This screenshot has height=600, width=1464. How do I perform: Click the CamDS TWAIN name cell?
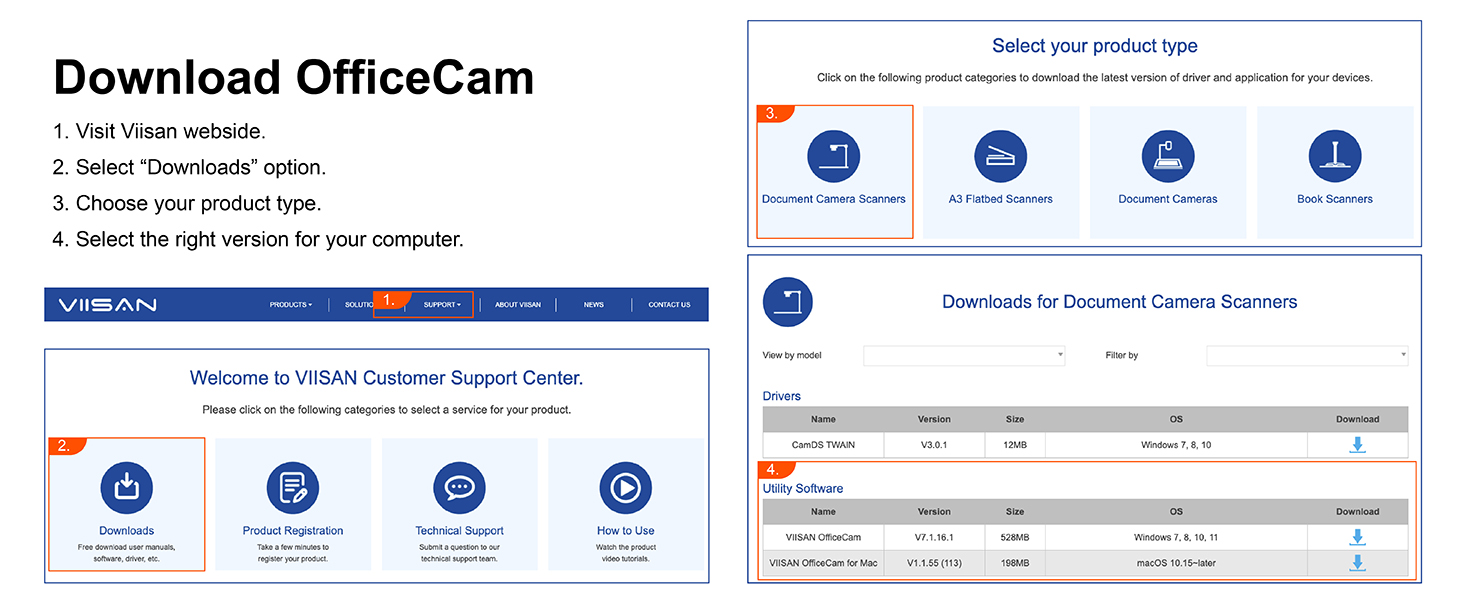click(823, 445)
